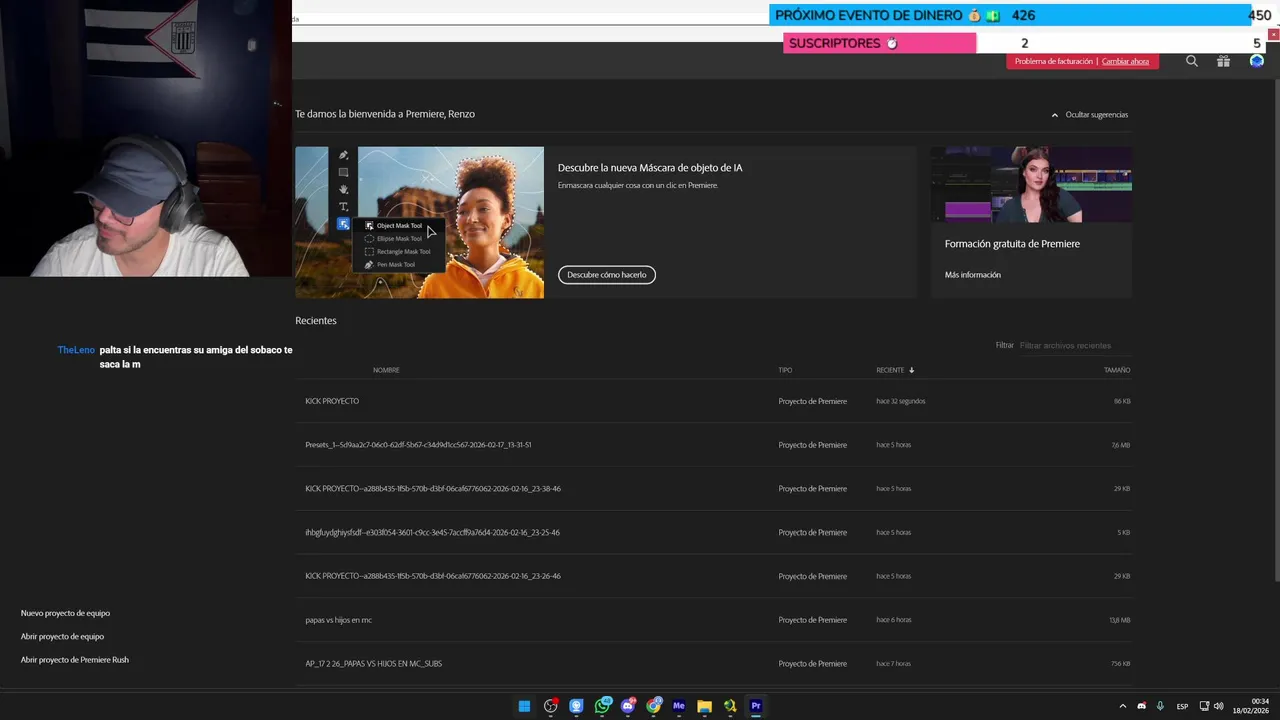This screenshot has height=720, width=1280.
Task: Click the Descubre la nueva Máscara de objeto de IA heading
Action: (x=650, y=168)
